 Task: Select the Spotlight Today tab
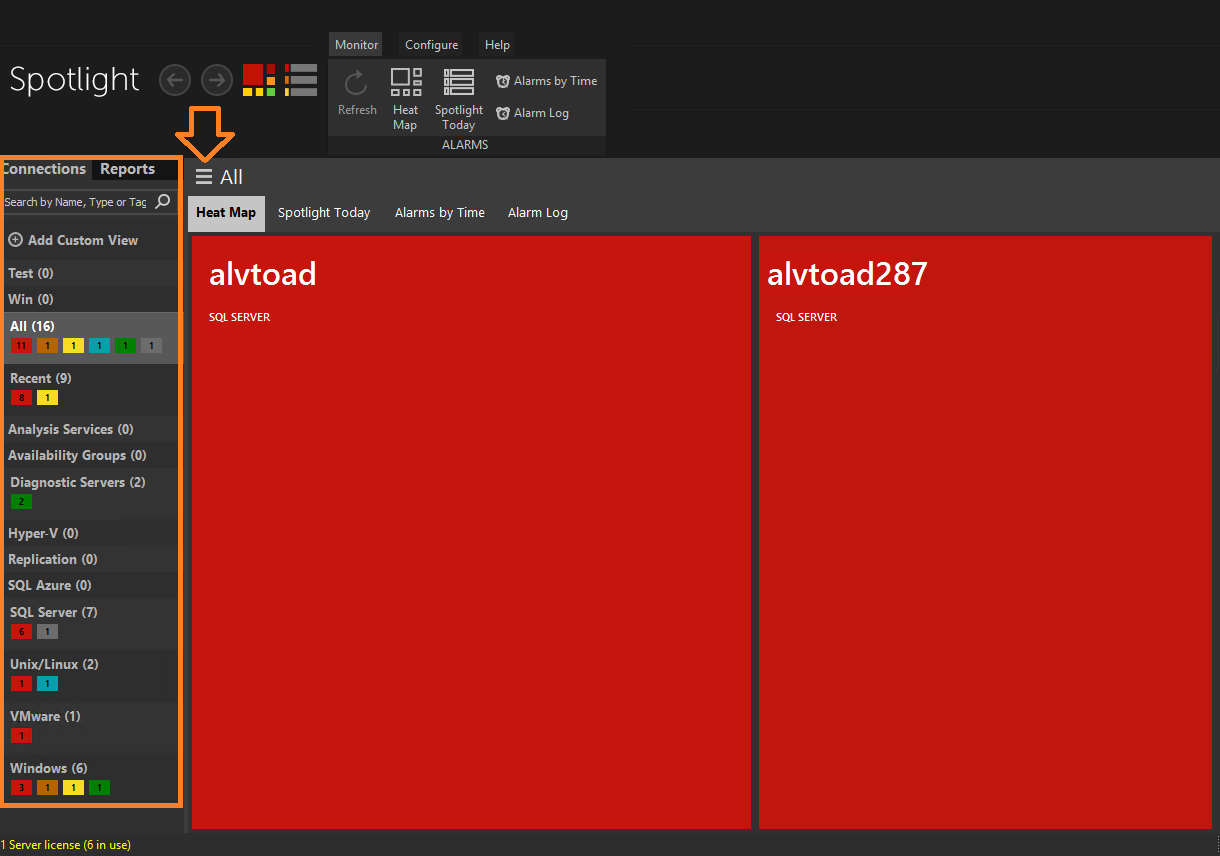(324, 213)
